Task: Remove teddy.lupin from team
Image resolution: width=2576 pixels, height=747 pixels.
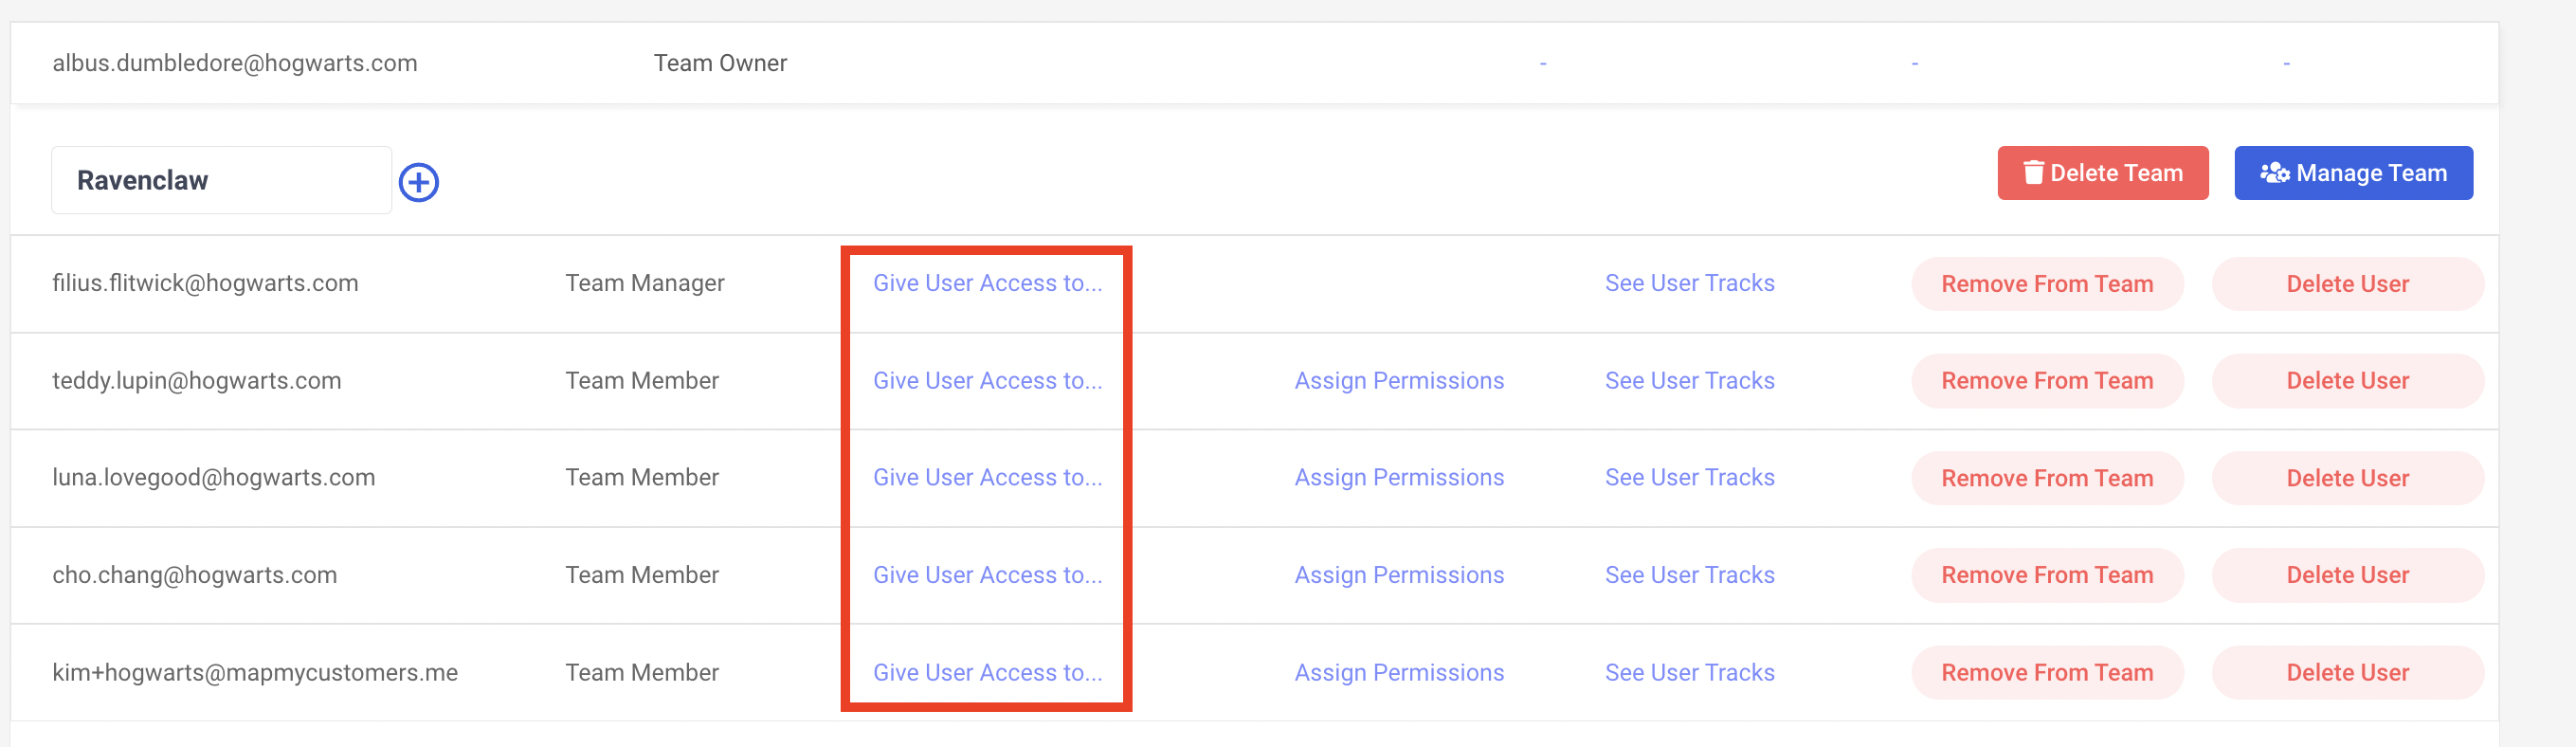Action: [2047, 381]
